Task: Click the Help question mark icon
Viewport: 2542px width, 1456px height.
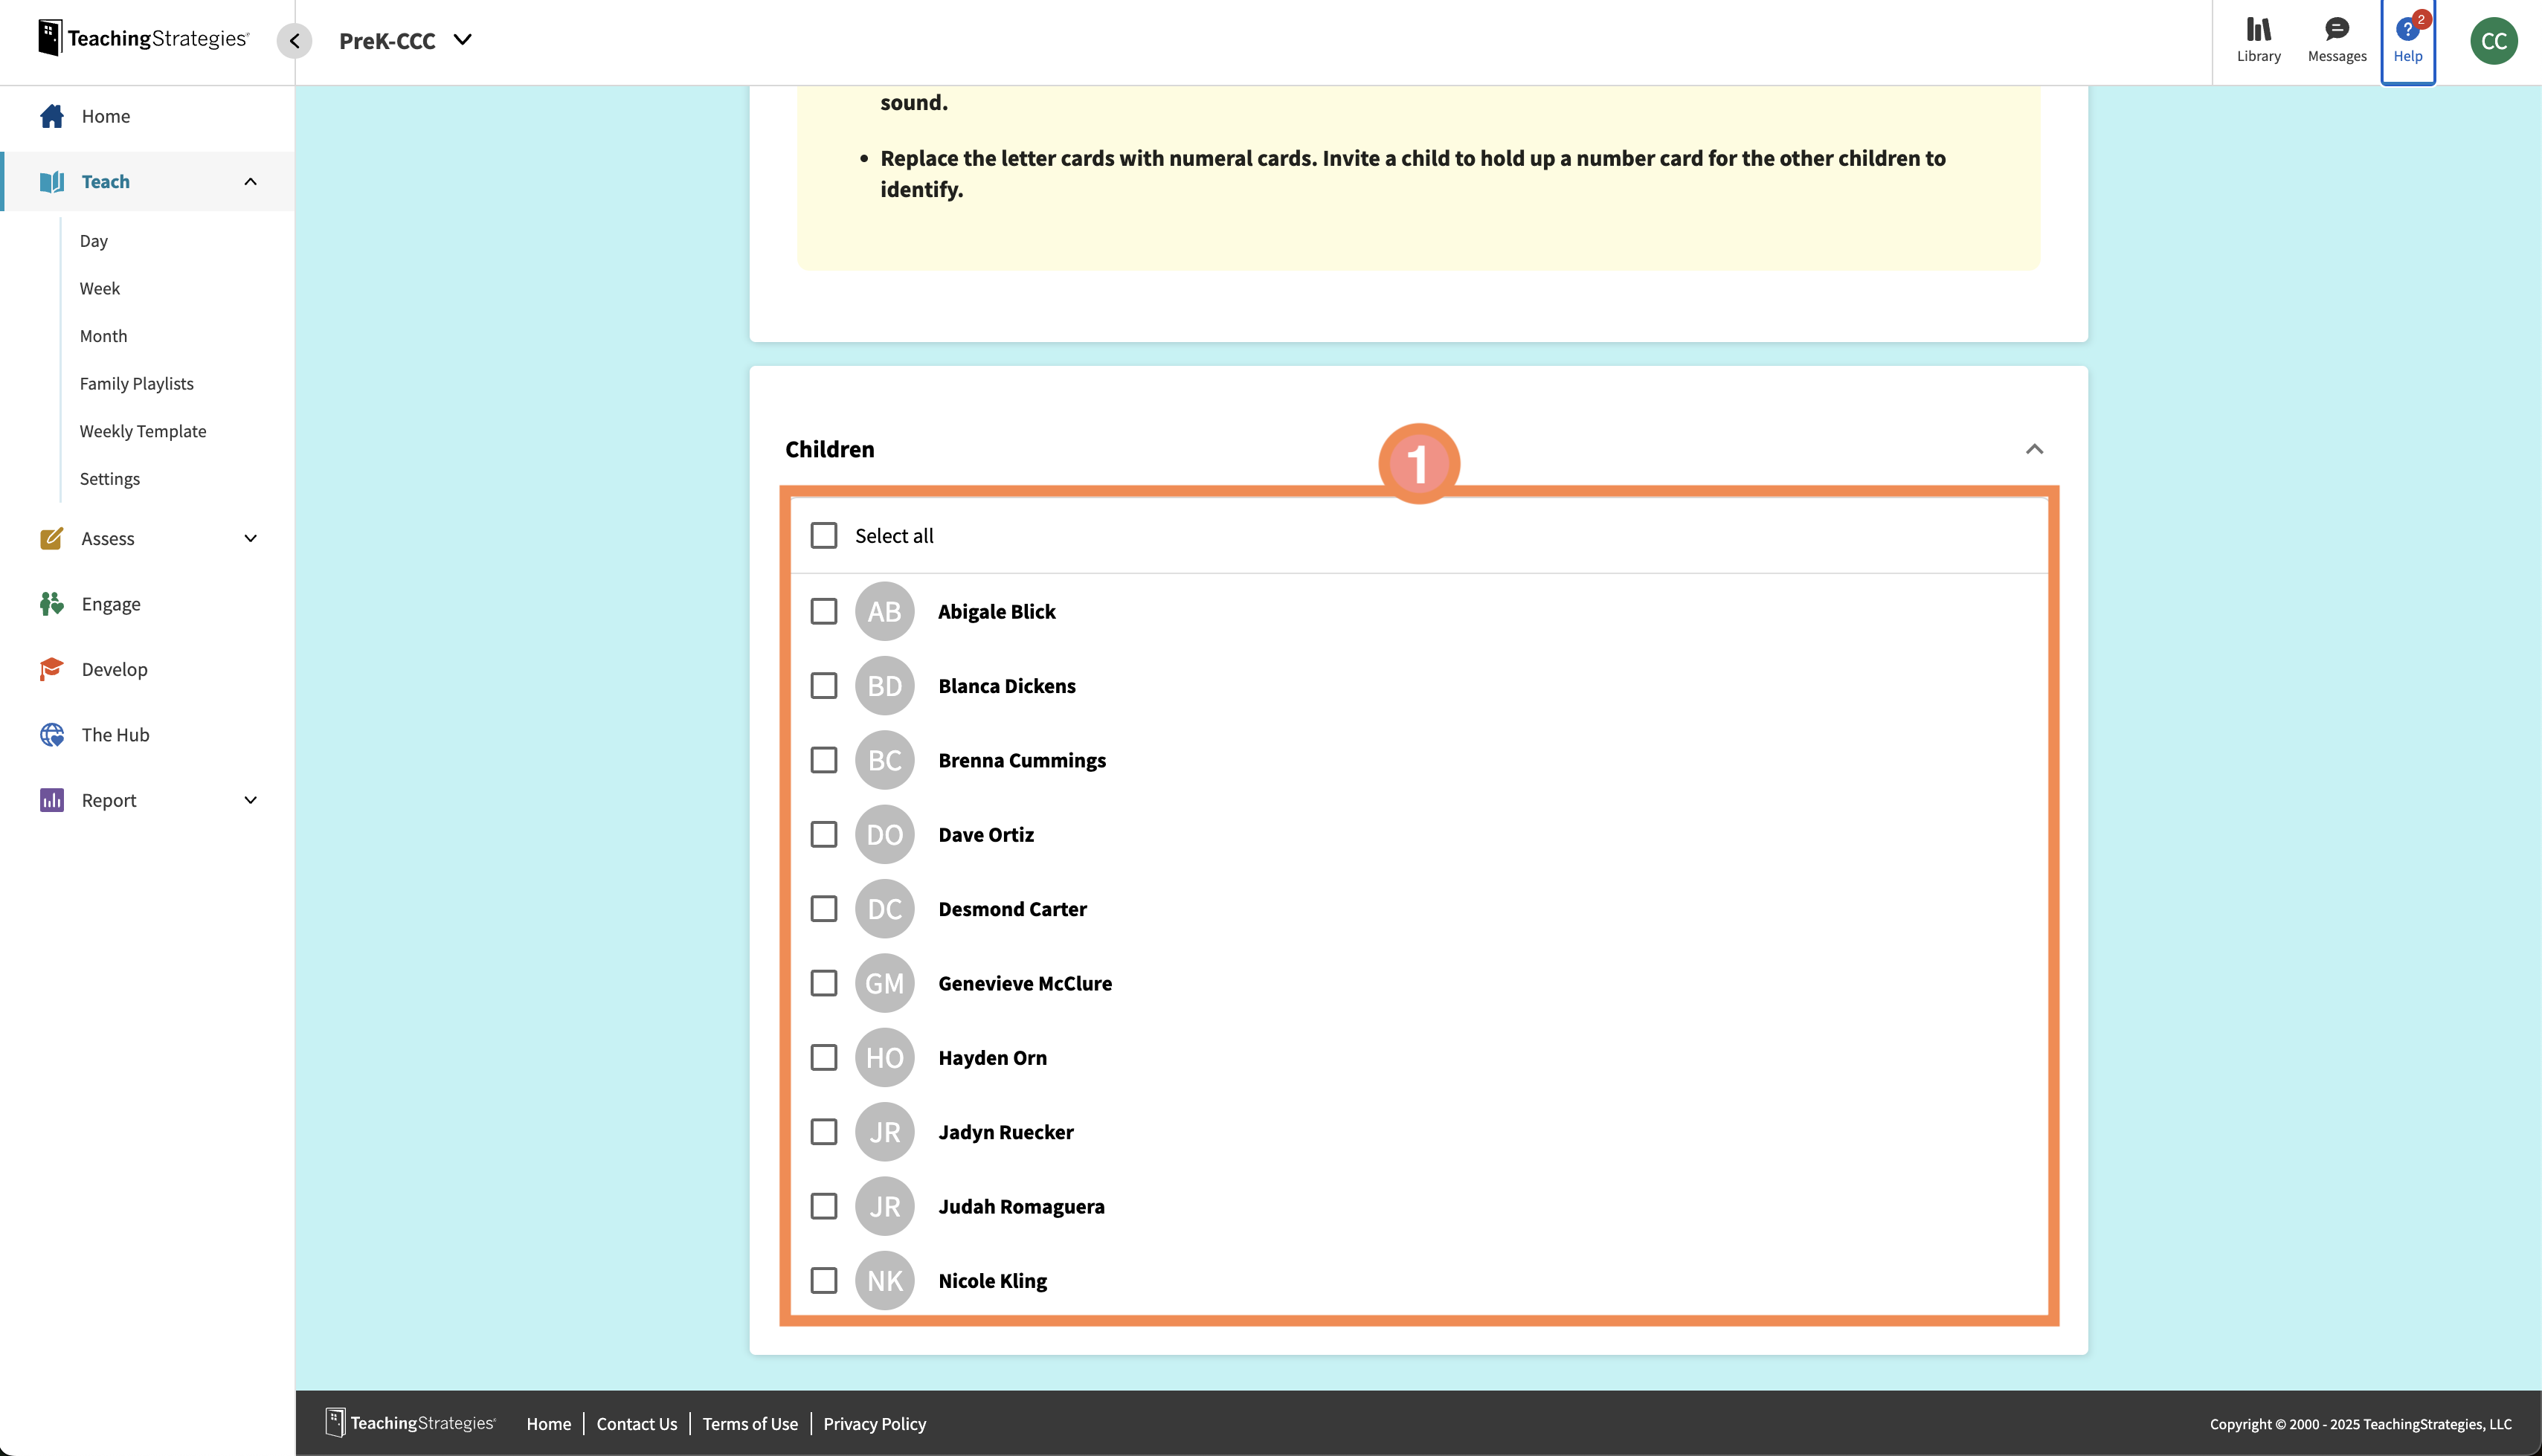Action: 2406,30
